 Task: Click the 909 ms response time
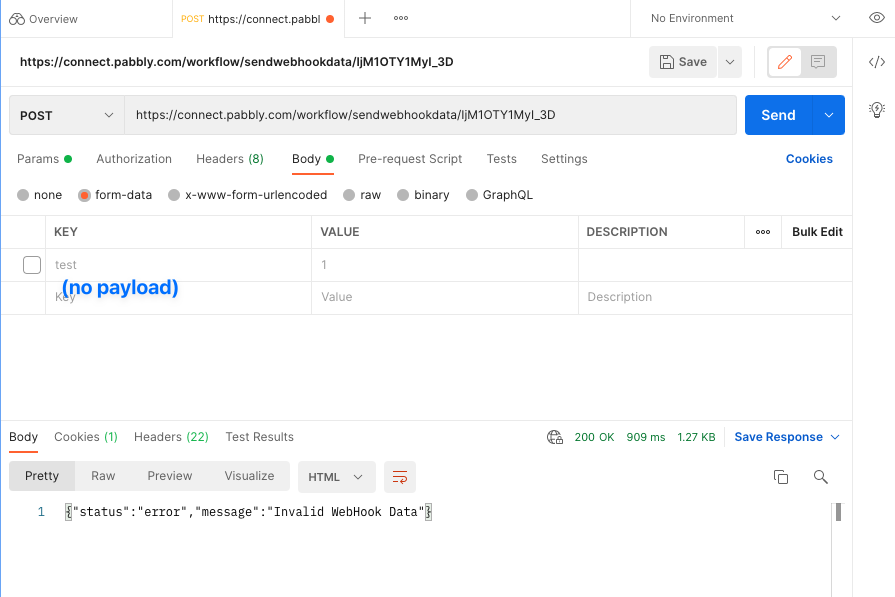[x=646, y=437]
